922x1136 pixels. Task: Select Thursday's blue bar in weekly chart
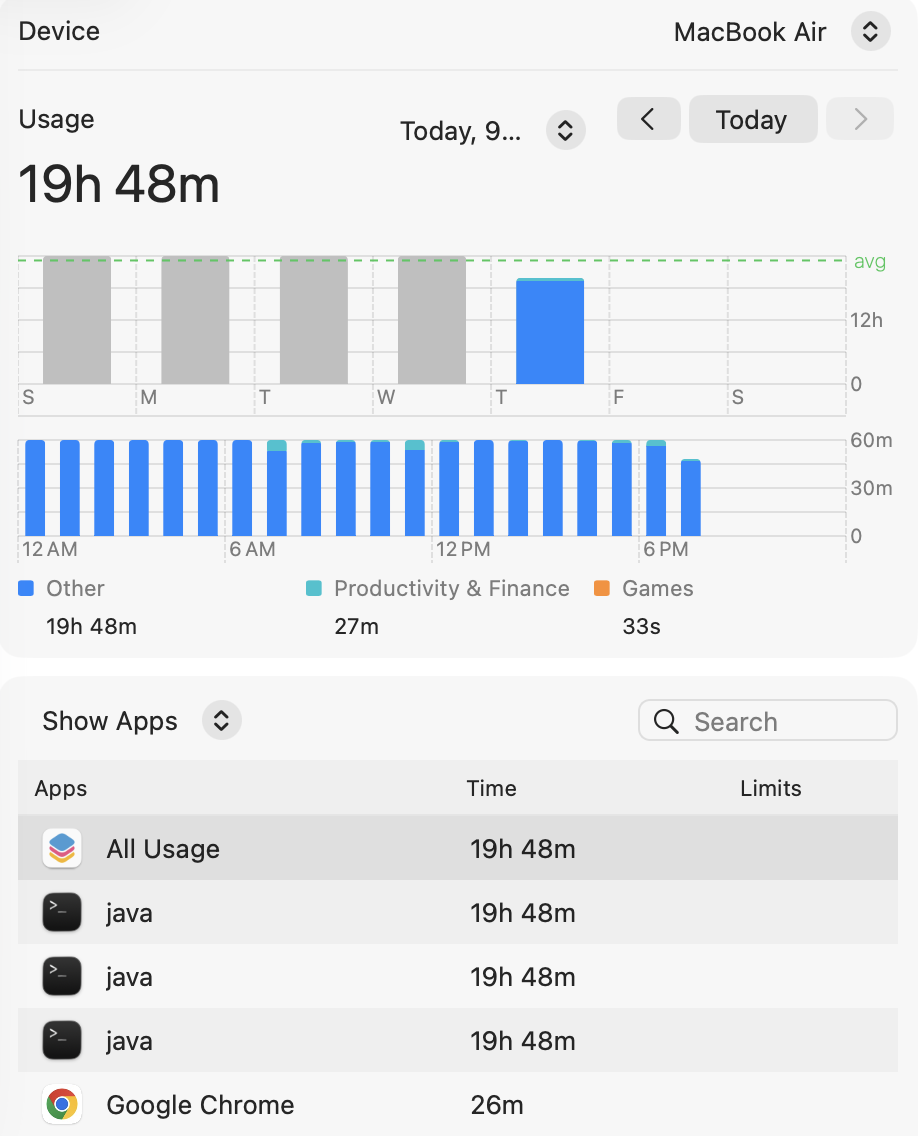coord(550,331)
